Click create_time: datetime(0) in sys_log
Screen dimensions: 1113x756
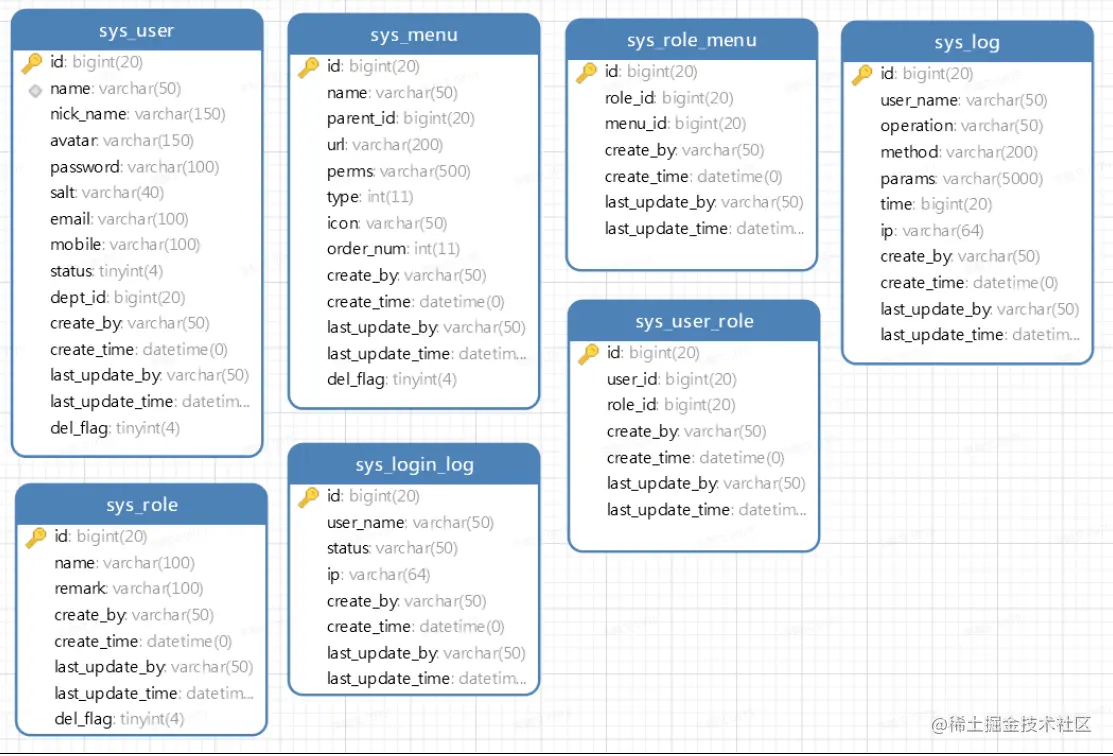(x=969, y=283)
